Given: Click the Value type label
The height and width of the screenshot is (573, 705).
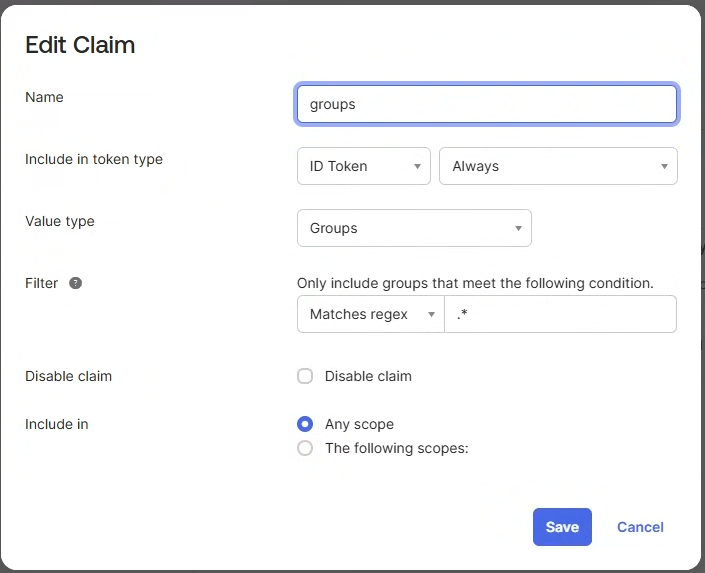Looking at the screenshot, I should (x=60, y=221).
